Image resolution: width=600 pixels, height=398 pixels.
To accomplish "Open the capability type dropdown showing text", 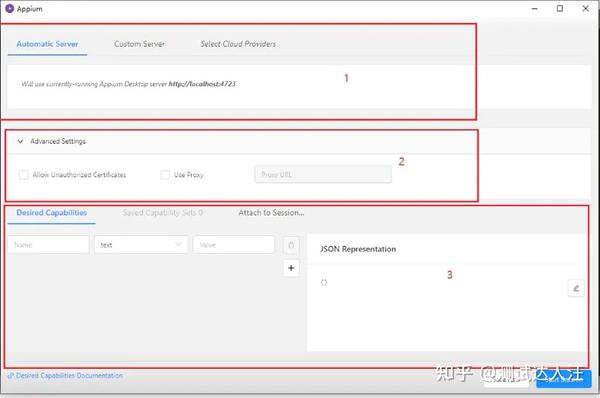I will click(141, 245).
